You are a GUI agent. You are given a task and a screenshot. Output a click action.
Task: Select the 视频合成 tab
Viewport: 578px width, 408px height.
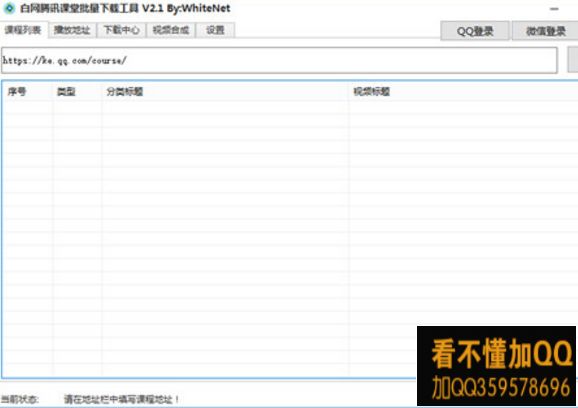point(171,30)
